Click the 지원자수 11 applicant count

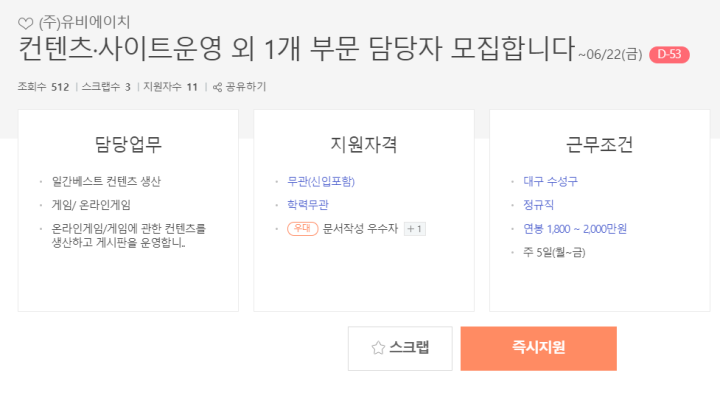pyautogui.click(x=170, y=87)
